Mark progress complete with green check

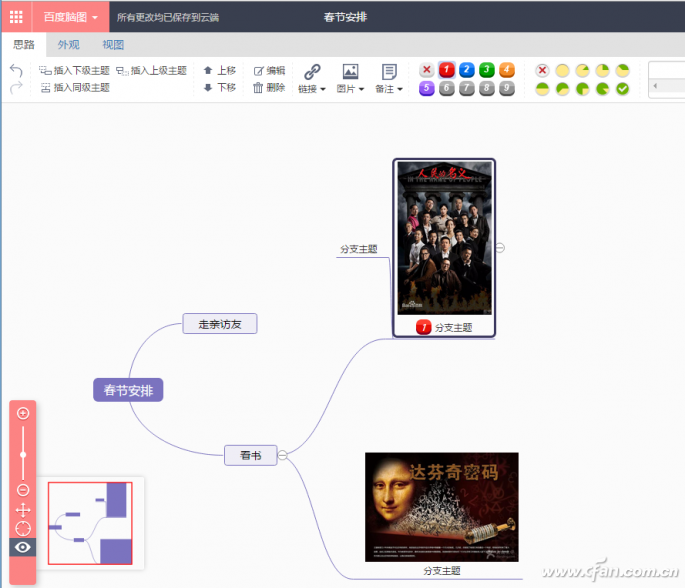pos(623,89)
